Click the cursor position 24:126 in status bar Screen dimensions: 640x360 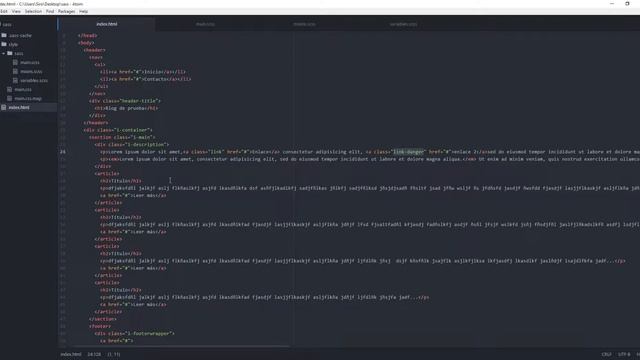(x=94, y=354)
